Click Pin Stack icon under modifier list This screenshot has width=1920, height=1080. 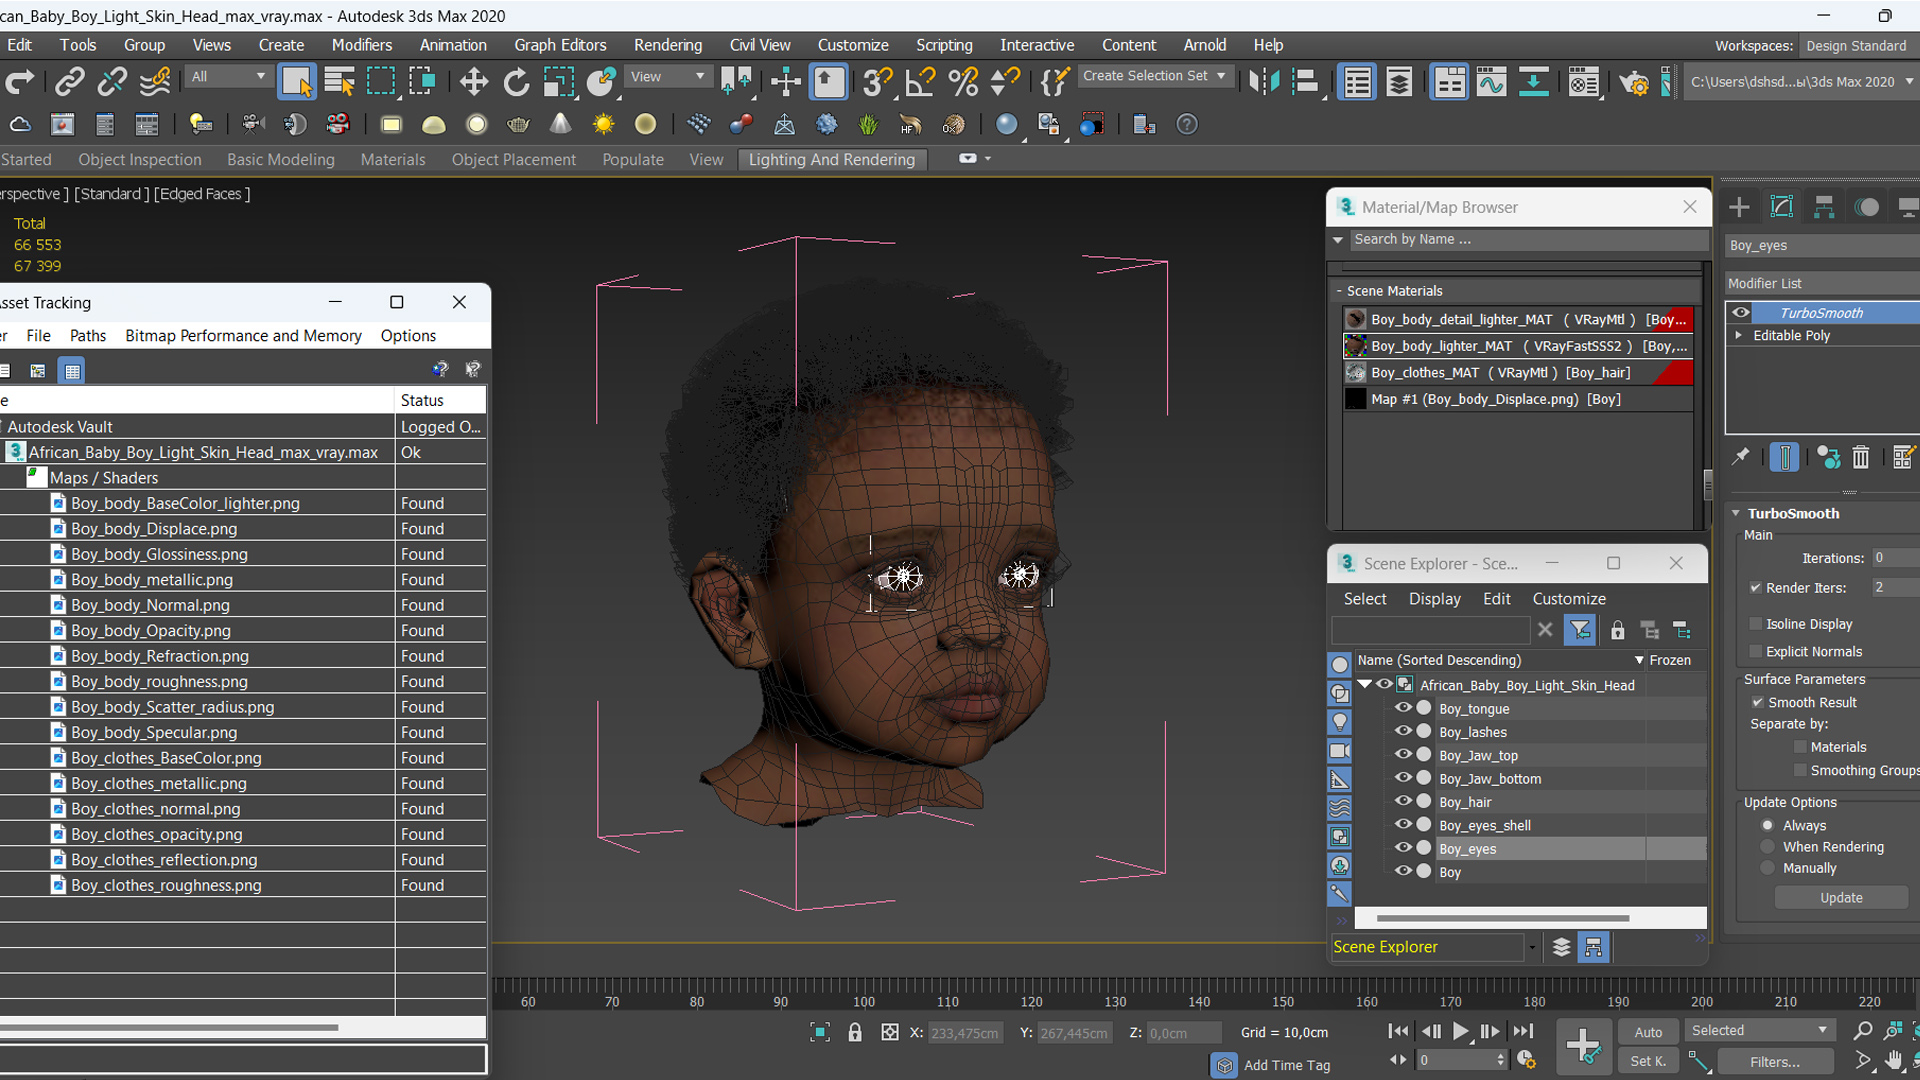1741,457
